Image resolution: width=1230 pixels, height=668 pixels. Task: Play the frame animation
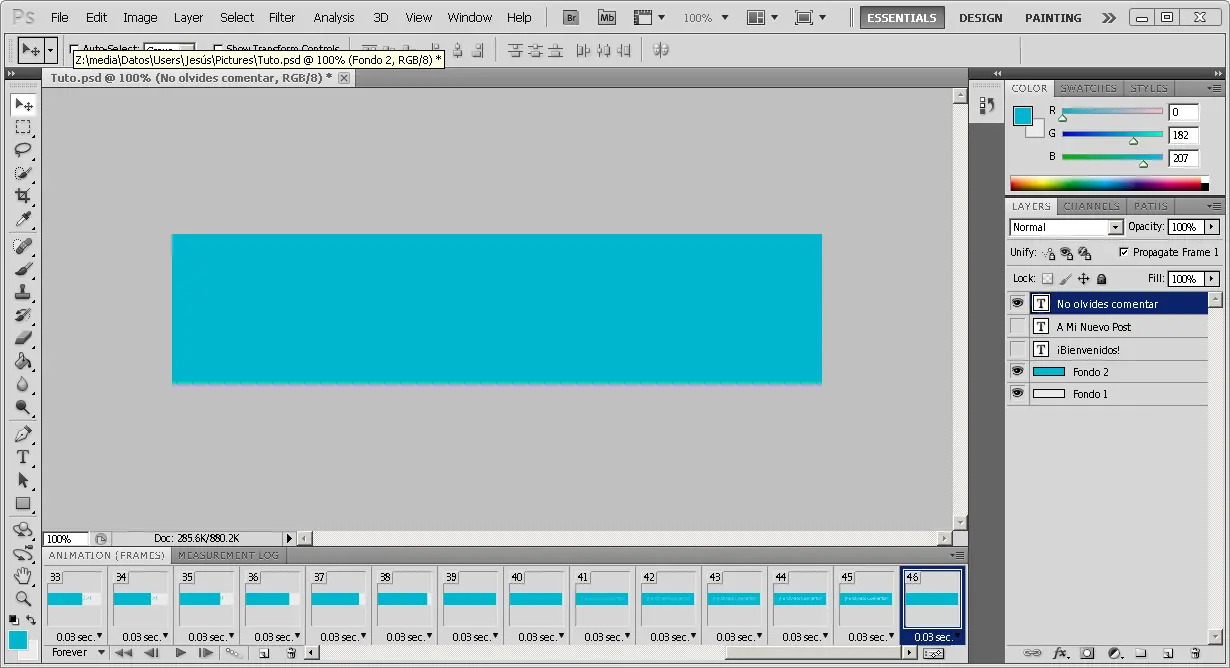pos(181,652)
